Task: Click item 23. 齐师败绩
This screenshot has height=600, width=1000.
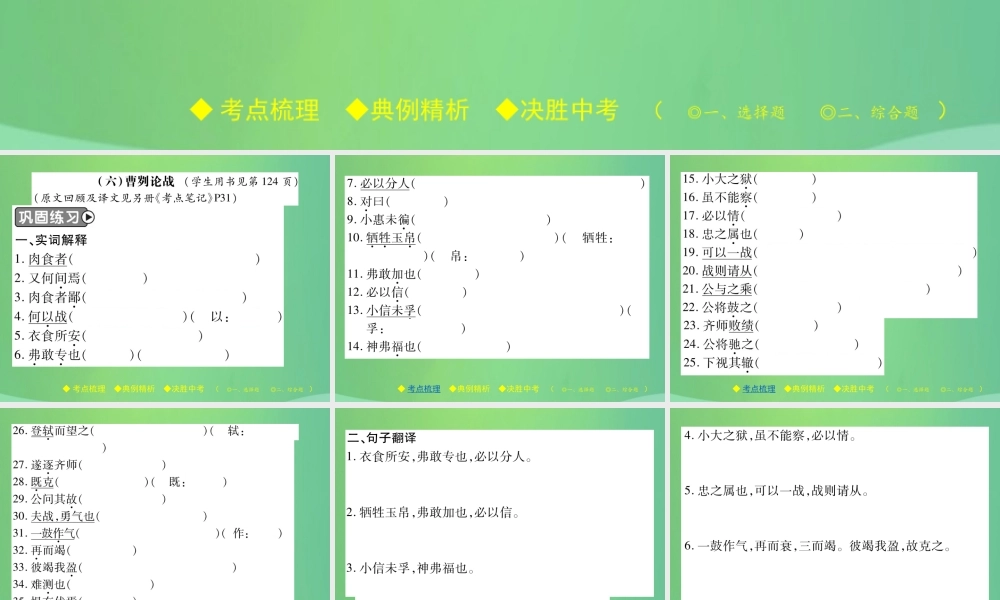Action: pos(718,326)
